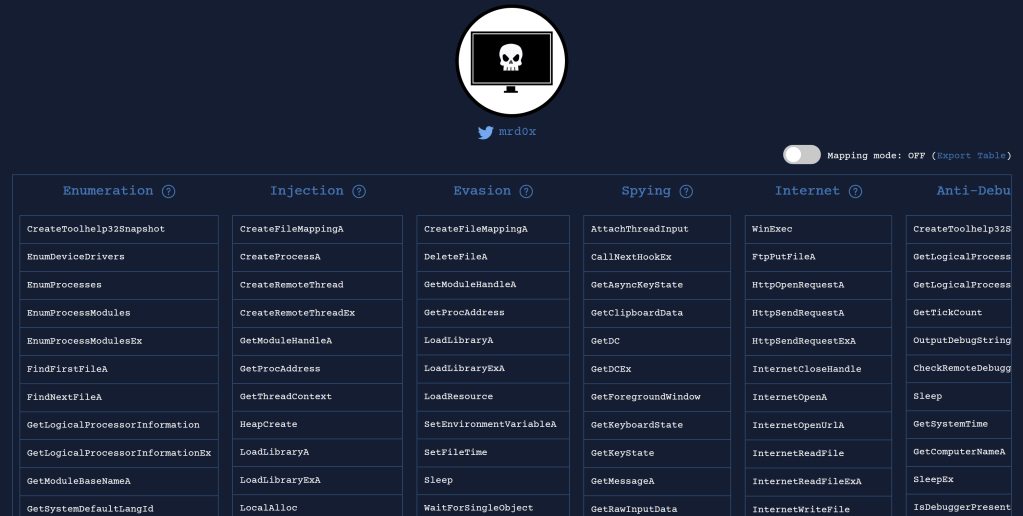Click GetProcAddress in the Evasion column
The width and height of the screenshot is (1023, 516).
click(x=464, y=313)
